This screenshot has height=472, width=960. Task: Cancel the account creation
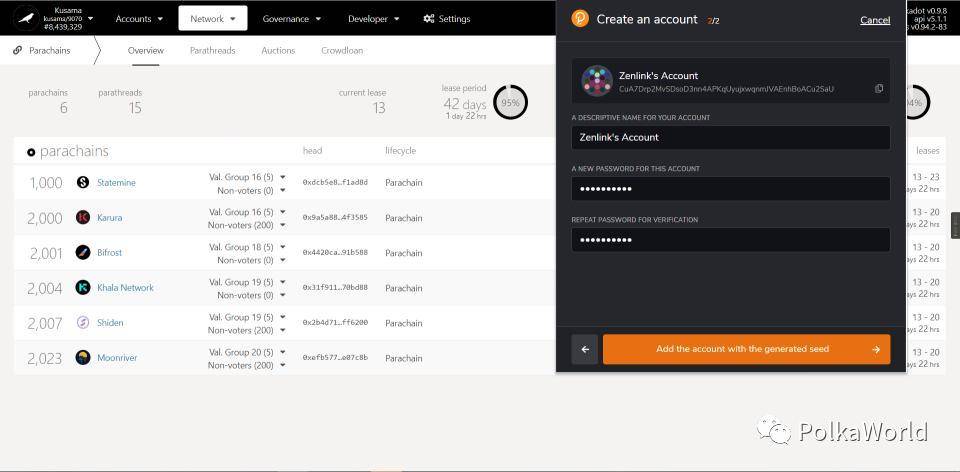click(875, 20)
